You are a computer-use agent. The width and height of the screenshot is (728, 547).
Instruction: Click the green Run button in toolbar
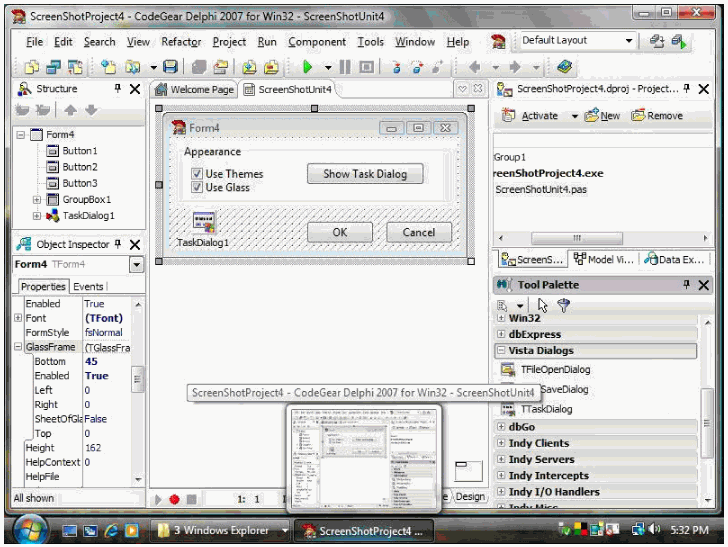pyautogui.click(x=307, y=67)
